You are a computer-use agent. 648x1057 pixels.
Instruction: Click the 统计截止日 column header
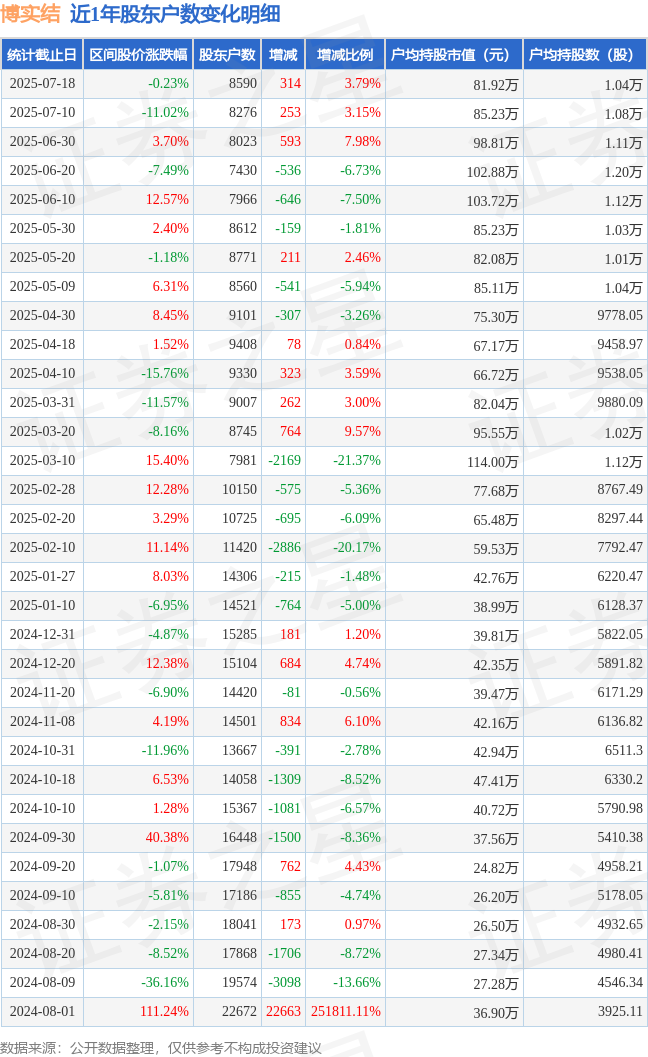42,55
